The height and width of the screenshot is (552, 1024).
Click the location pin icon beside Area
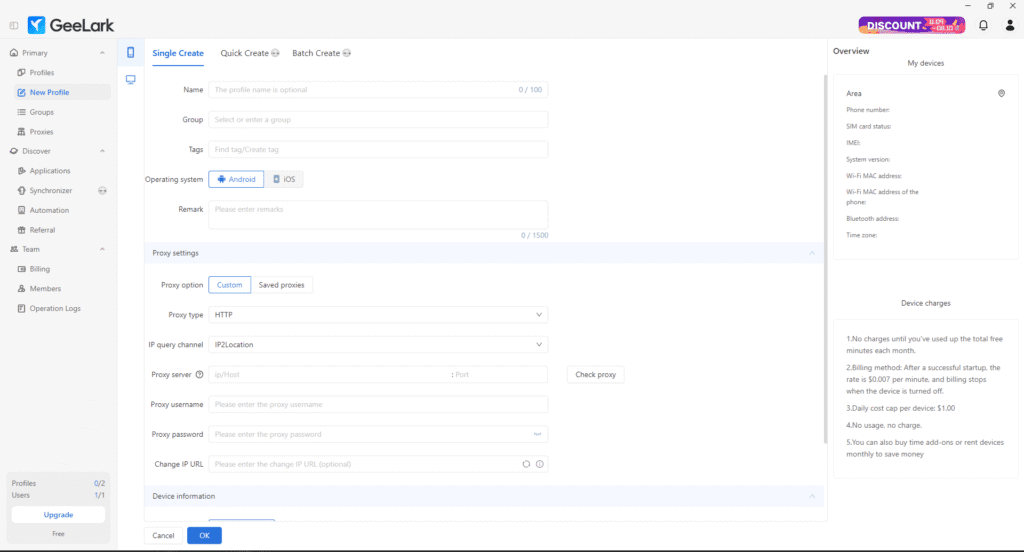pyautogui.click(x=1001, y=93)
